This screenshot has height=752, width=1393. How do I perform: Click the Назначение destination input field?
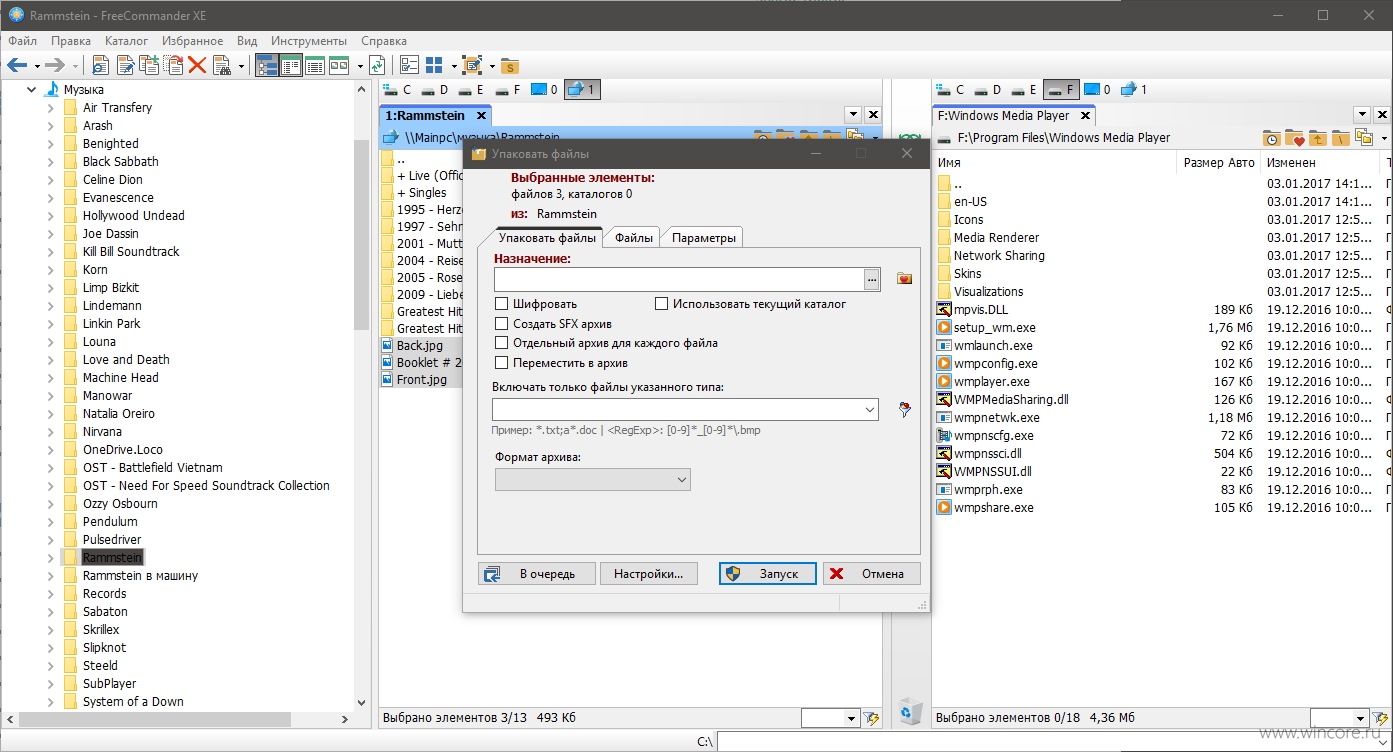tap(679, 279)
